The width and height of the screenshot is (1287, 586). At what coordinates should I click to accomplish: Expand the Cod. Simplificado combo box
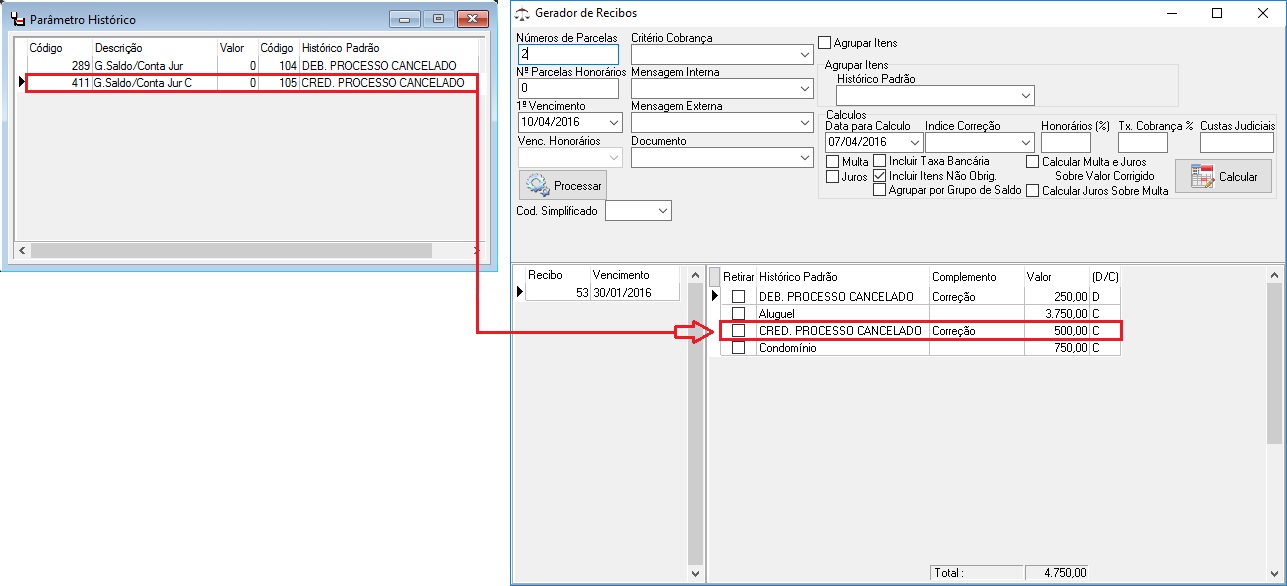click(x=662, y=211)
